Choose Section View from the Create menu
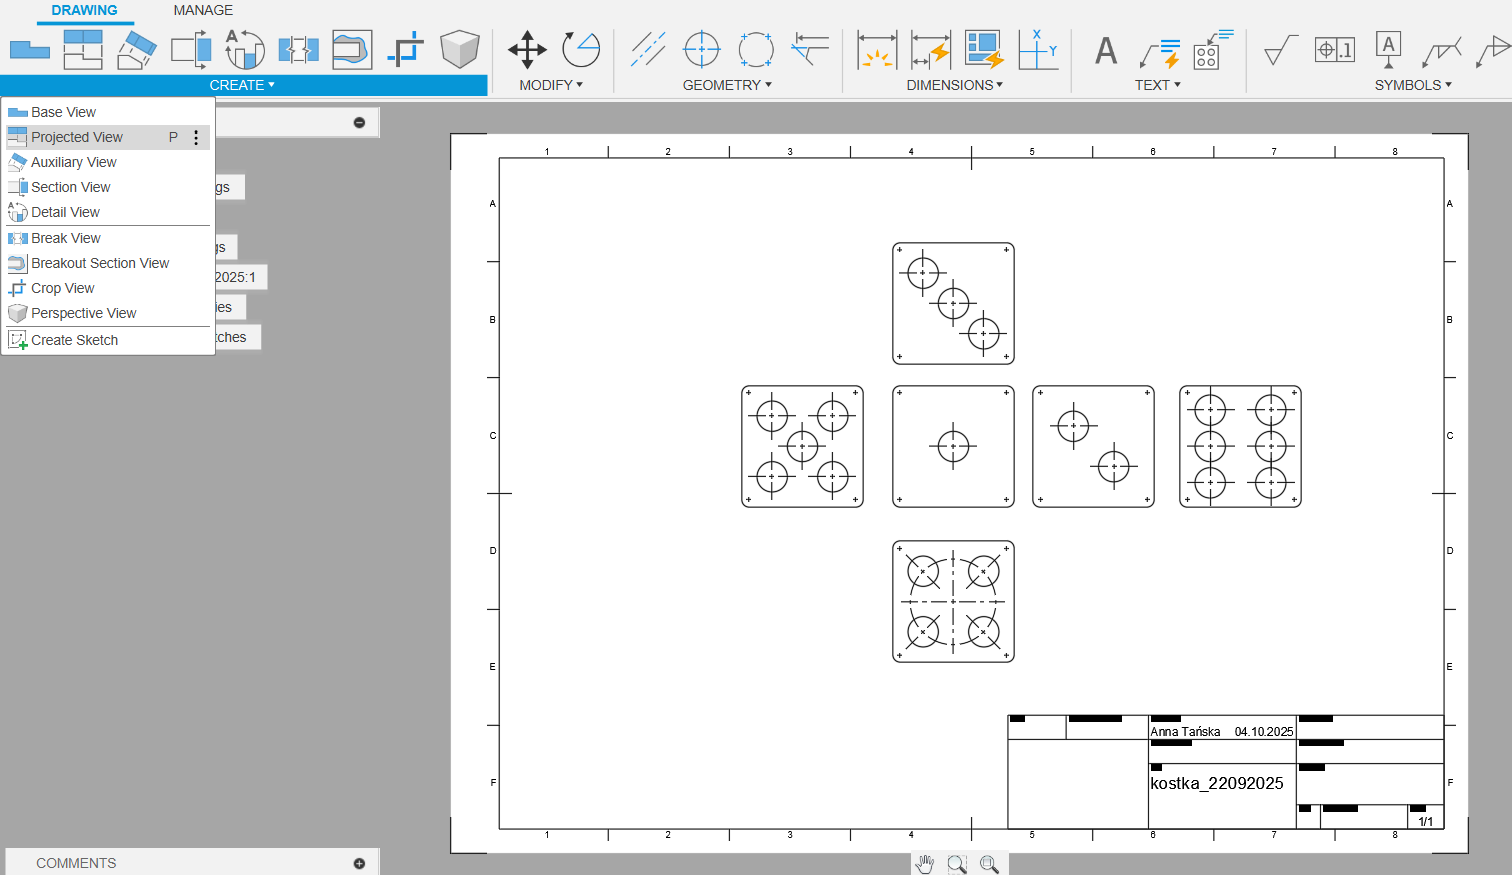 point(71,187)
